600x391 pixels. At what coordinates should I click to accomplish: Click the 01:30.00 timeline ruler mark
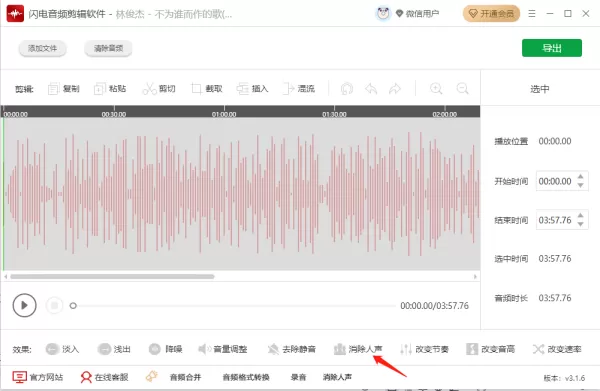click(334, 114)
